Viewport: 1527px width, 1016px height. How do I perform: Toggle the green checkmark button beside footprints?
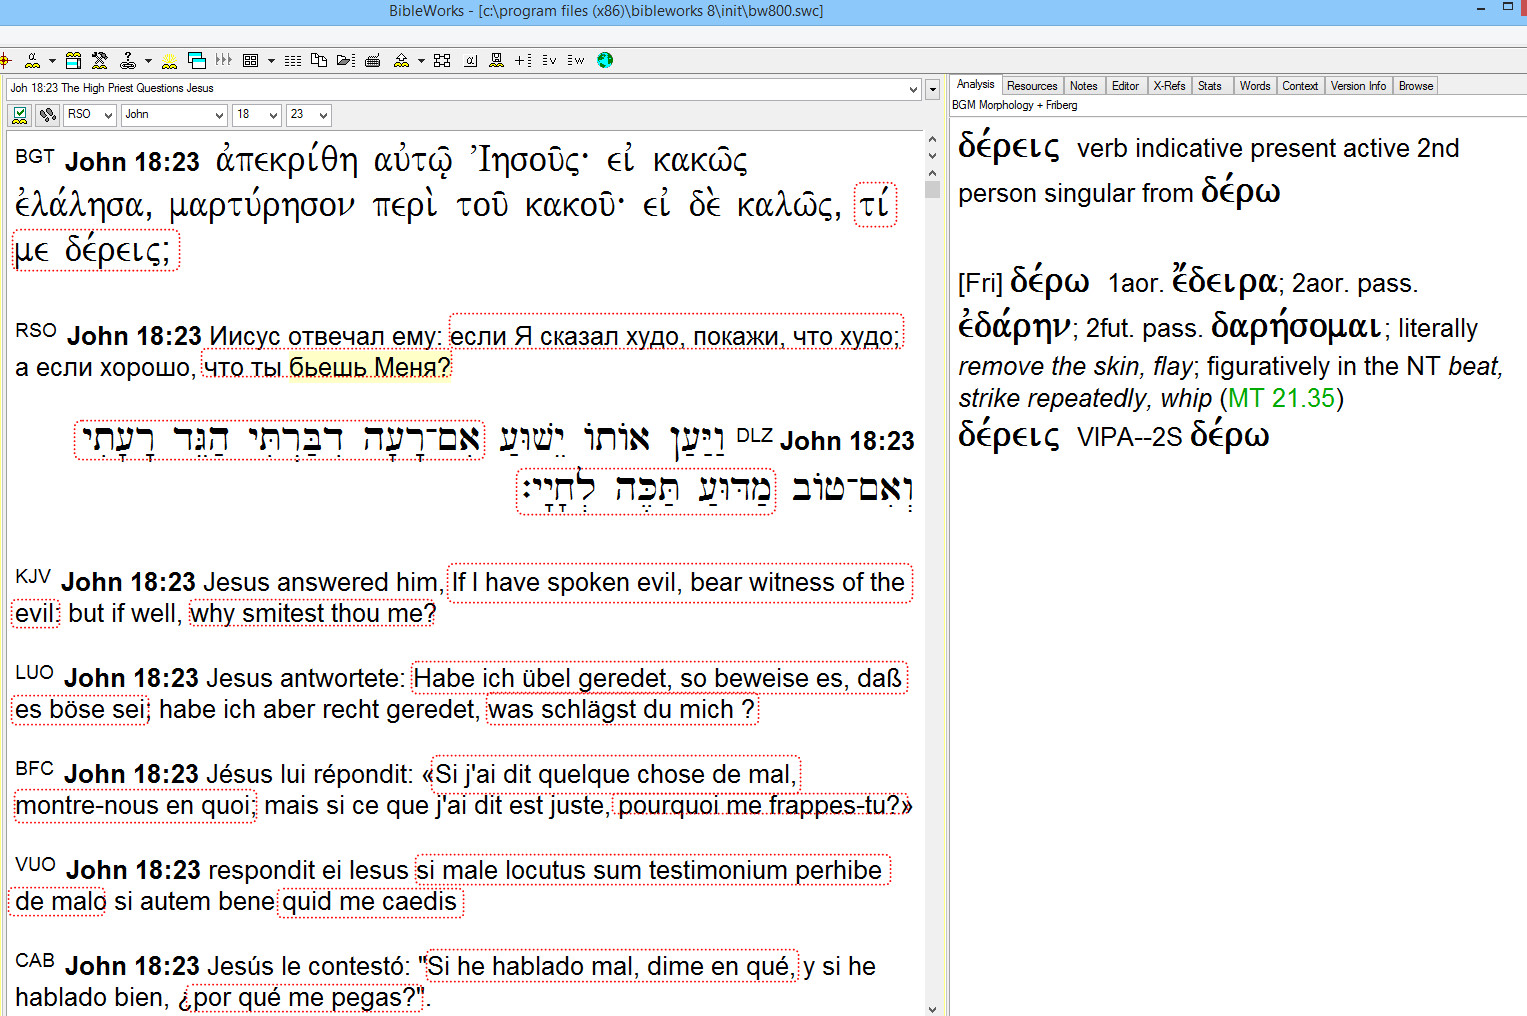tap(19, 115)
